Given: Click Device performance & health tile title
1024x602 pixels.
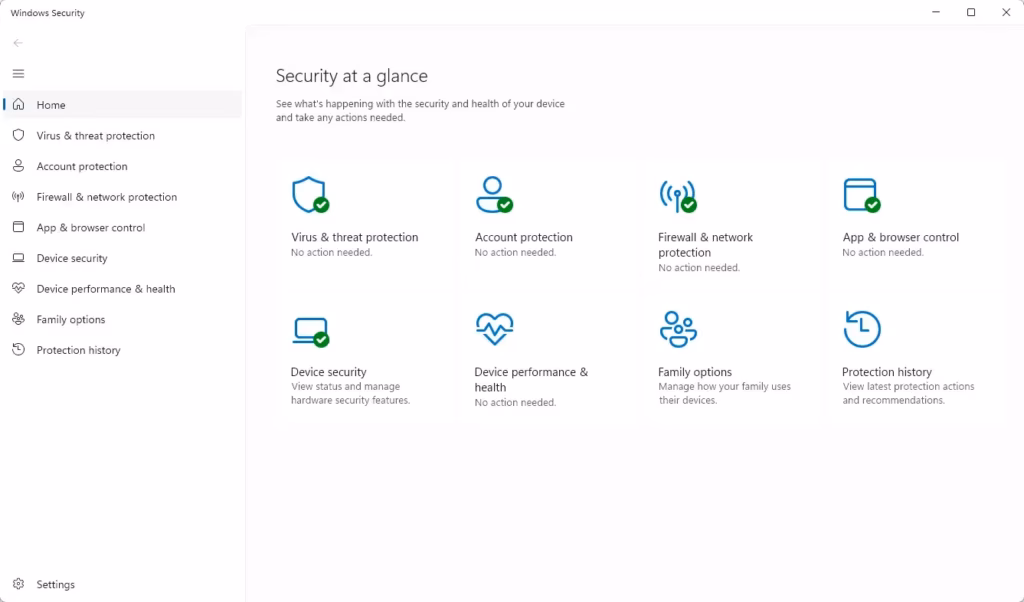Looking at the screenshot, I should tap(531, 379).
